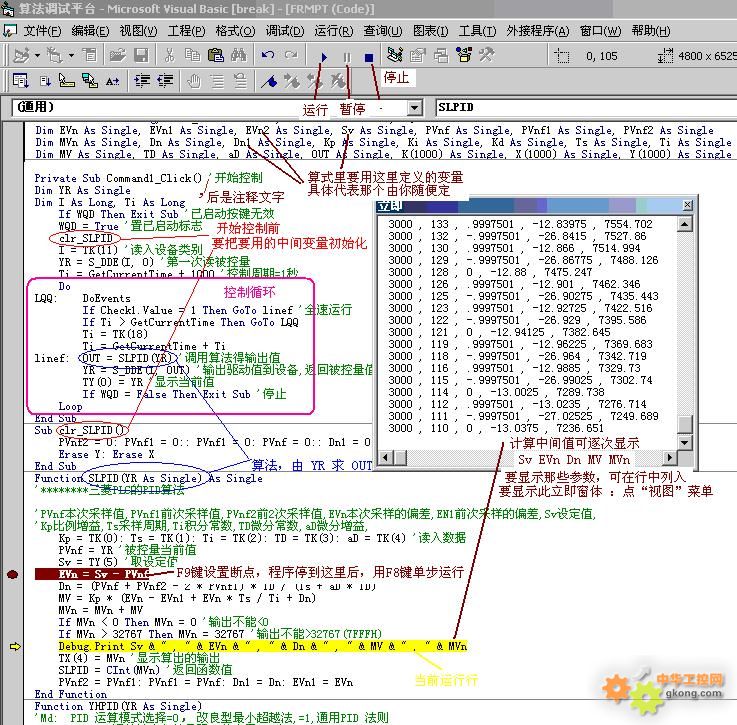Open the Form Layout Window icon

(441, 55)
